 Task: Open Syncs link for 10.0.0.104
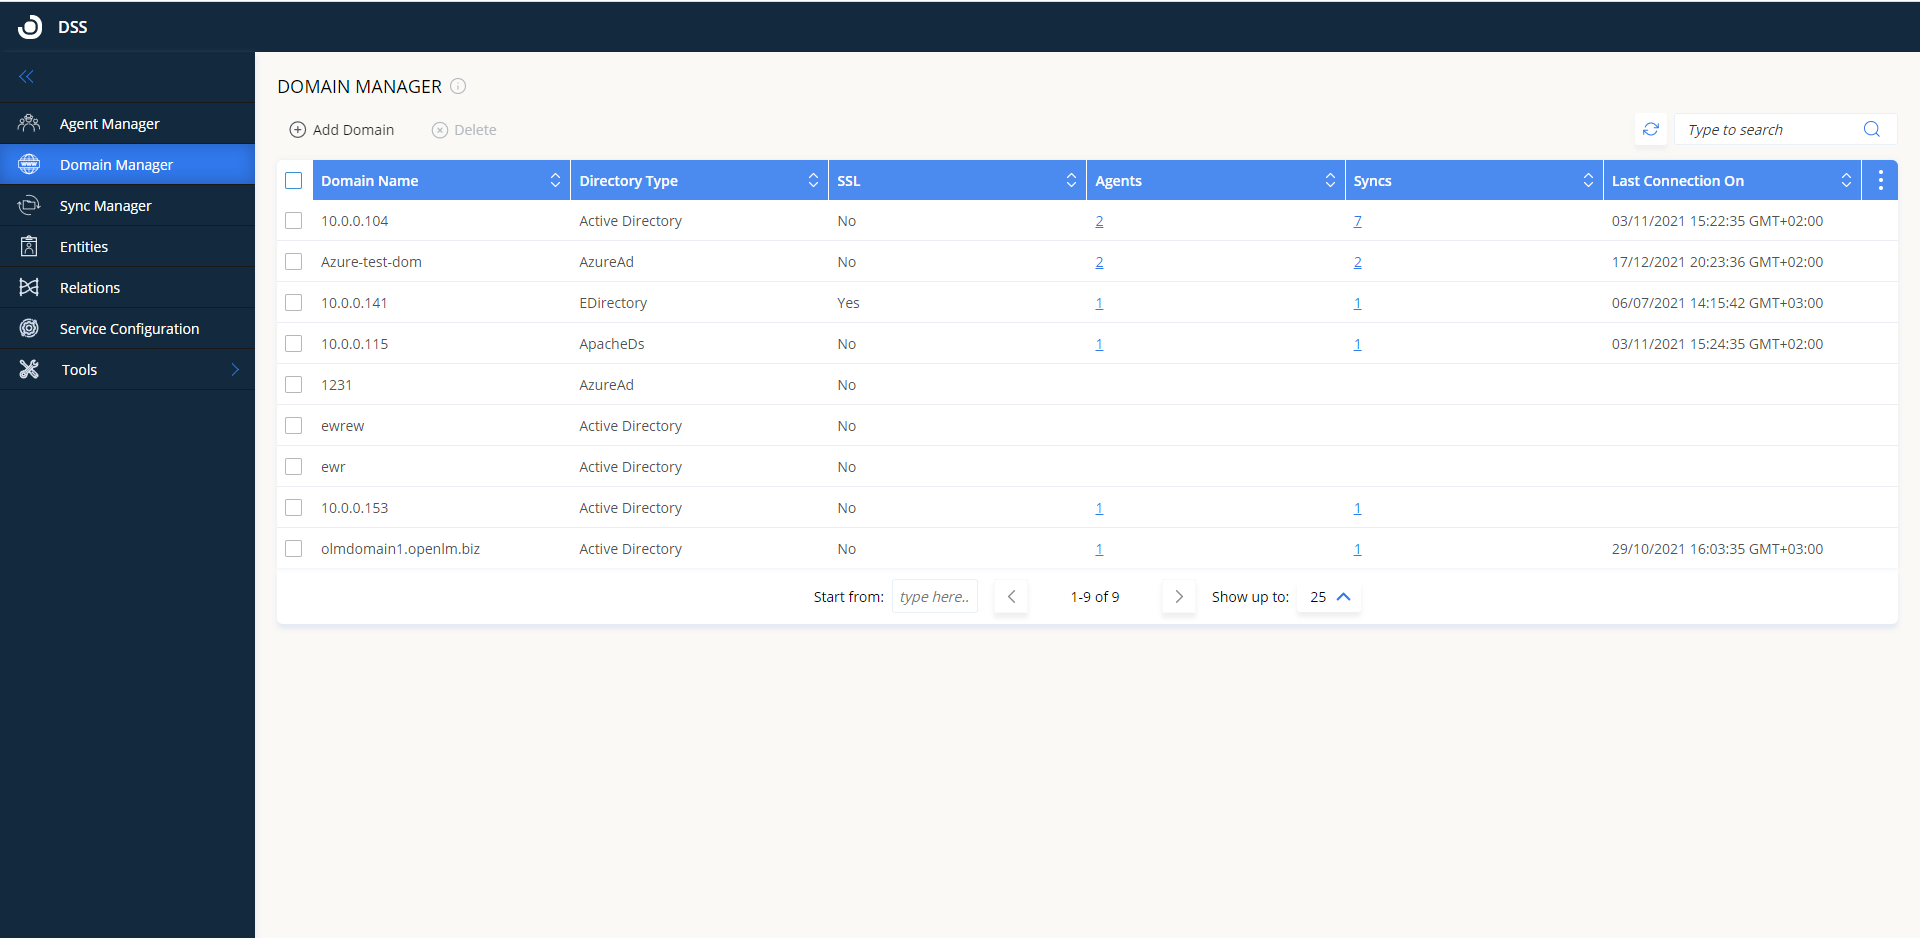pyautogui.click(x=1357, y=221)
